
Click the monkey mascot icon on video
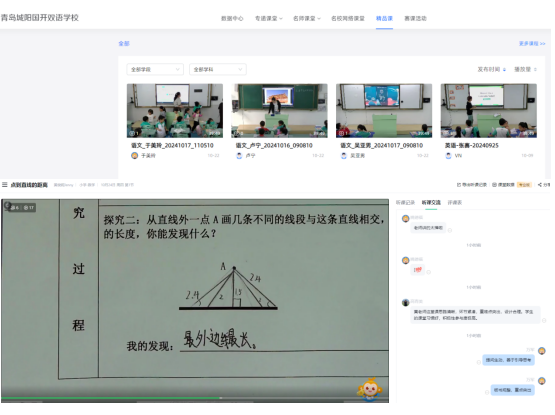(x=370, y=389)
